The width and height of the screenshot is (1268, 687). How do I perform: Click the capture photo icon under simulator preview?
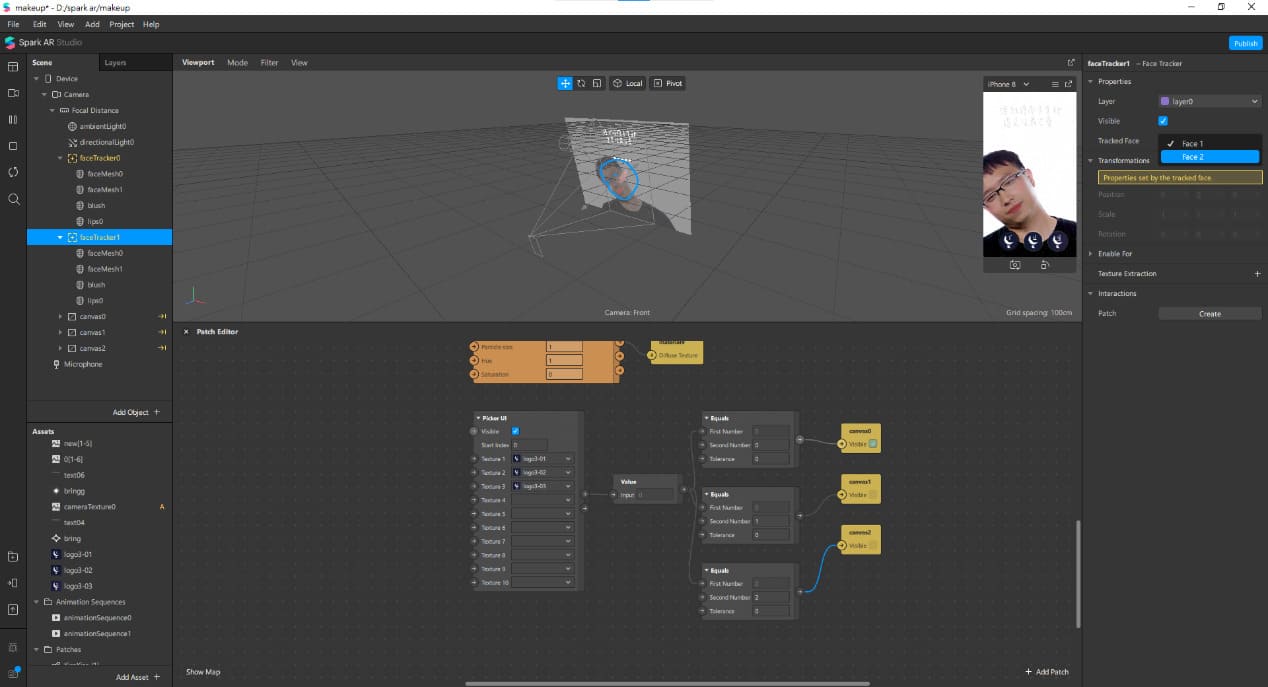coord(1015,265)
